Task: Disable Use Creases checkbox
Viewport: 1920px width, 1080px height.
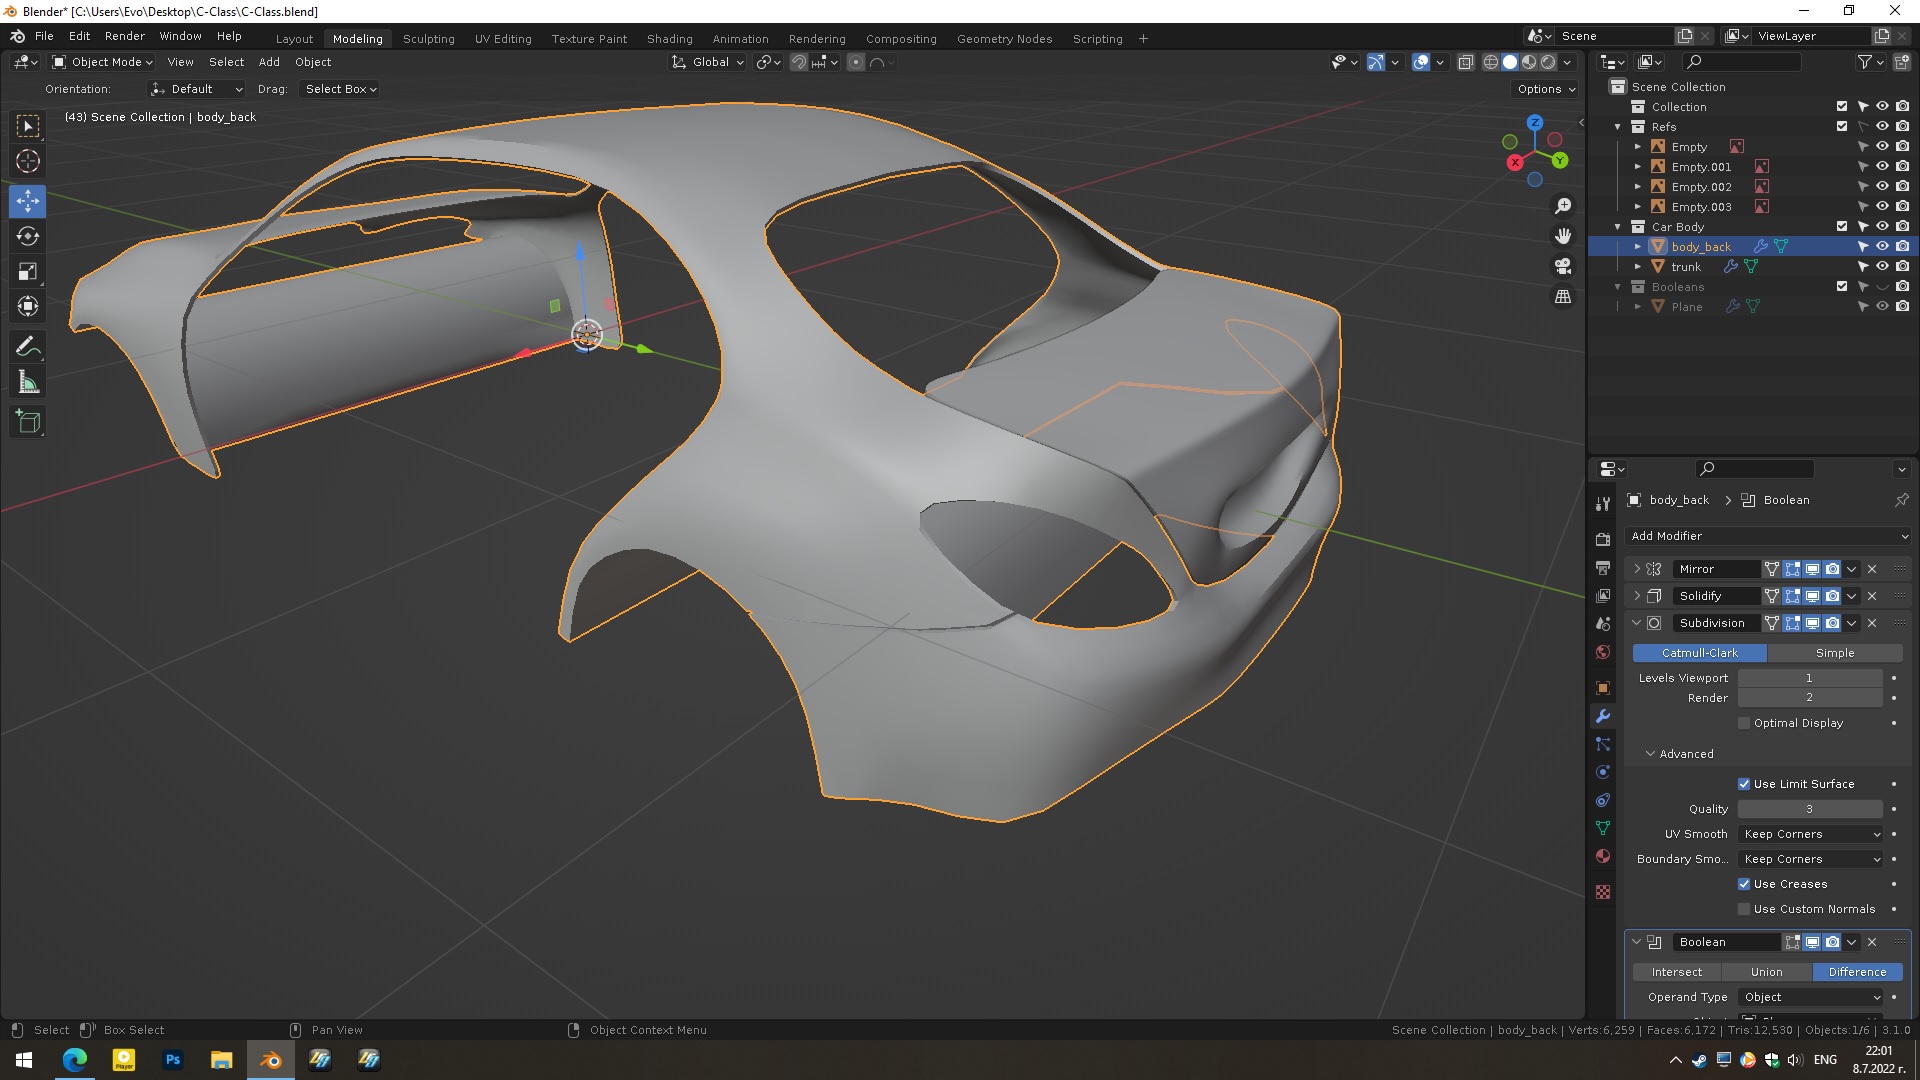Action: (x=1744, y=884)
